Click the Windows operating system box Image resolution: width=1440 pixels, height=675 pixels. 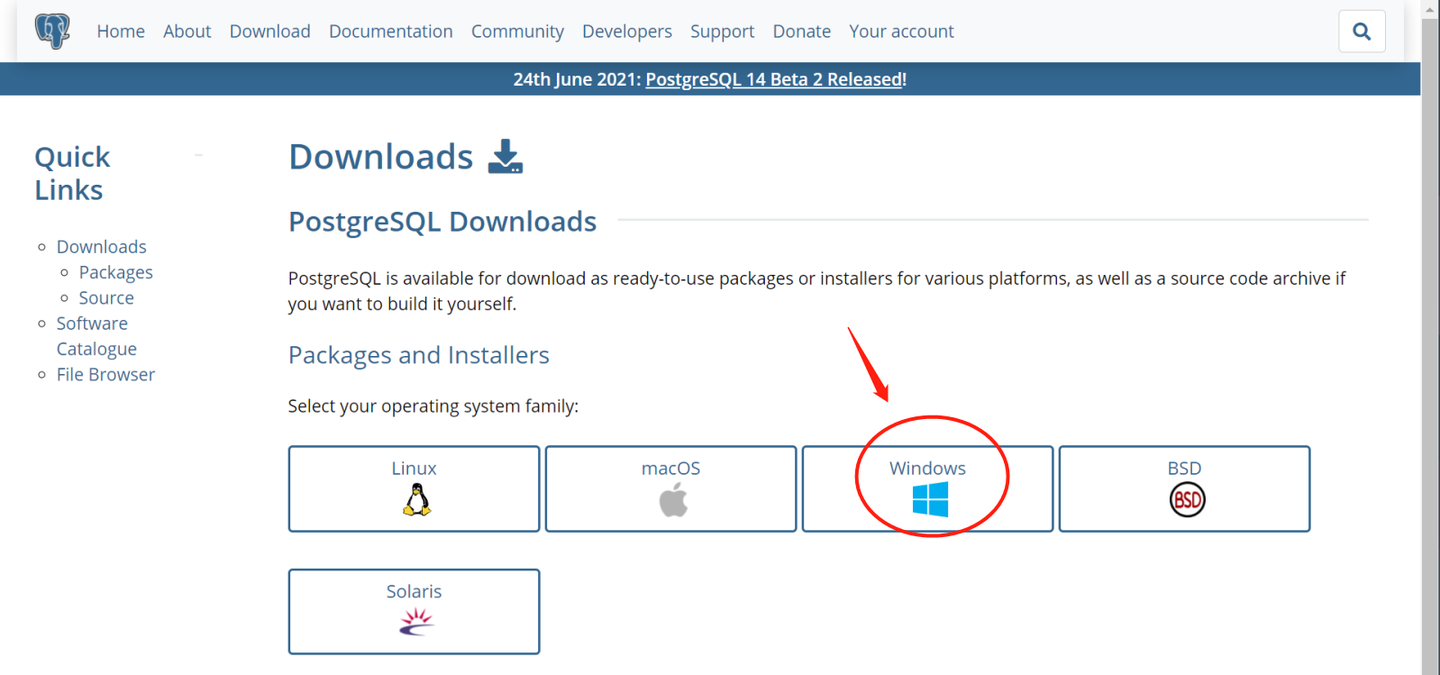(927, 488)
